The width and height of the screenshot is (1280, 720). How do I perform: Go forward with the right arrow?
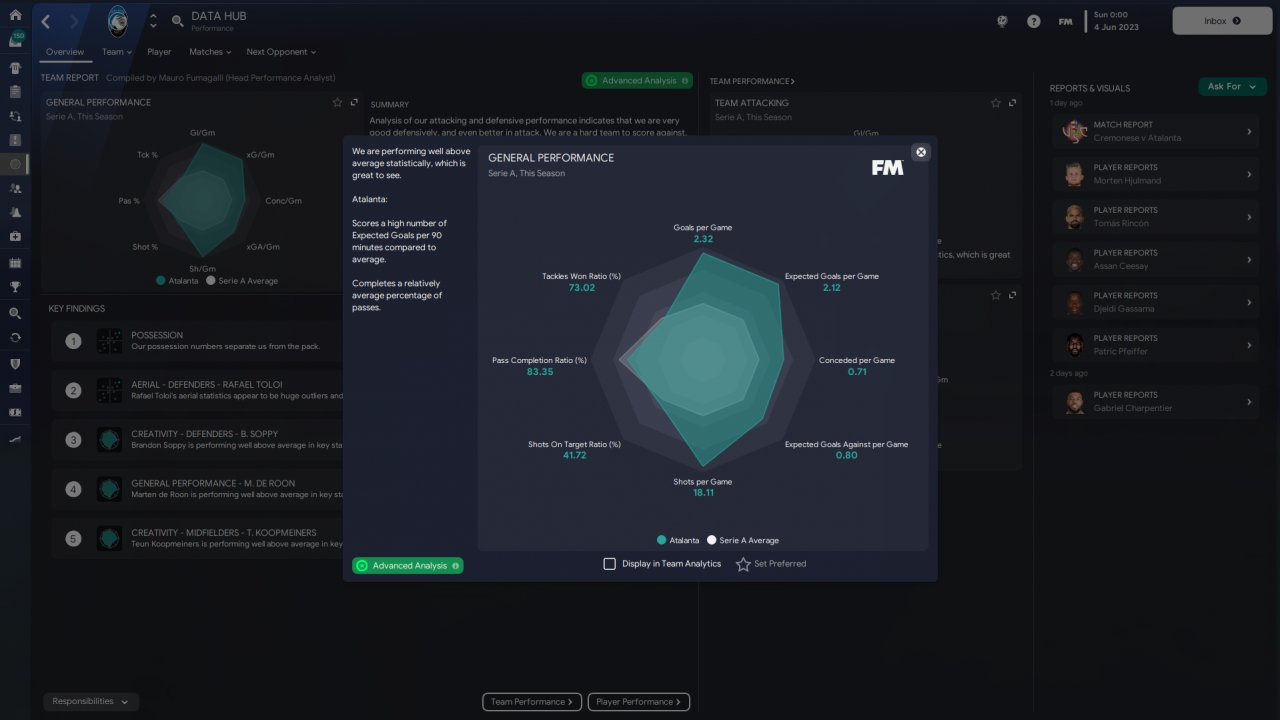[x=74, y=21]
